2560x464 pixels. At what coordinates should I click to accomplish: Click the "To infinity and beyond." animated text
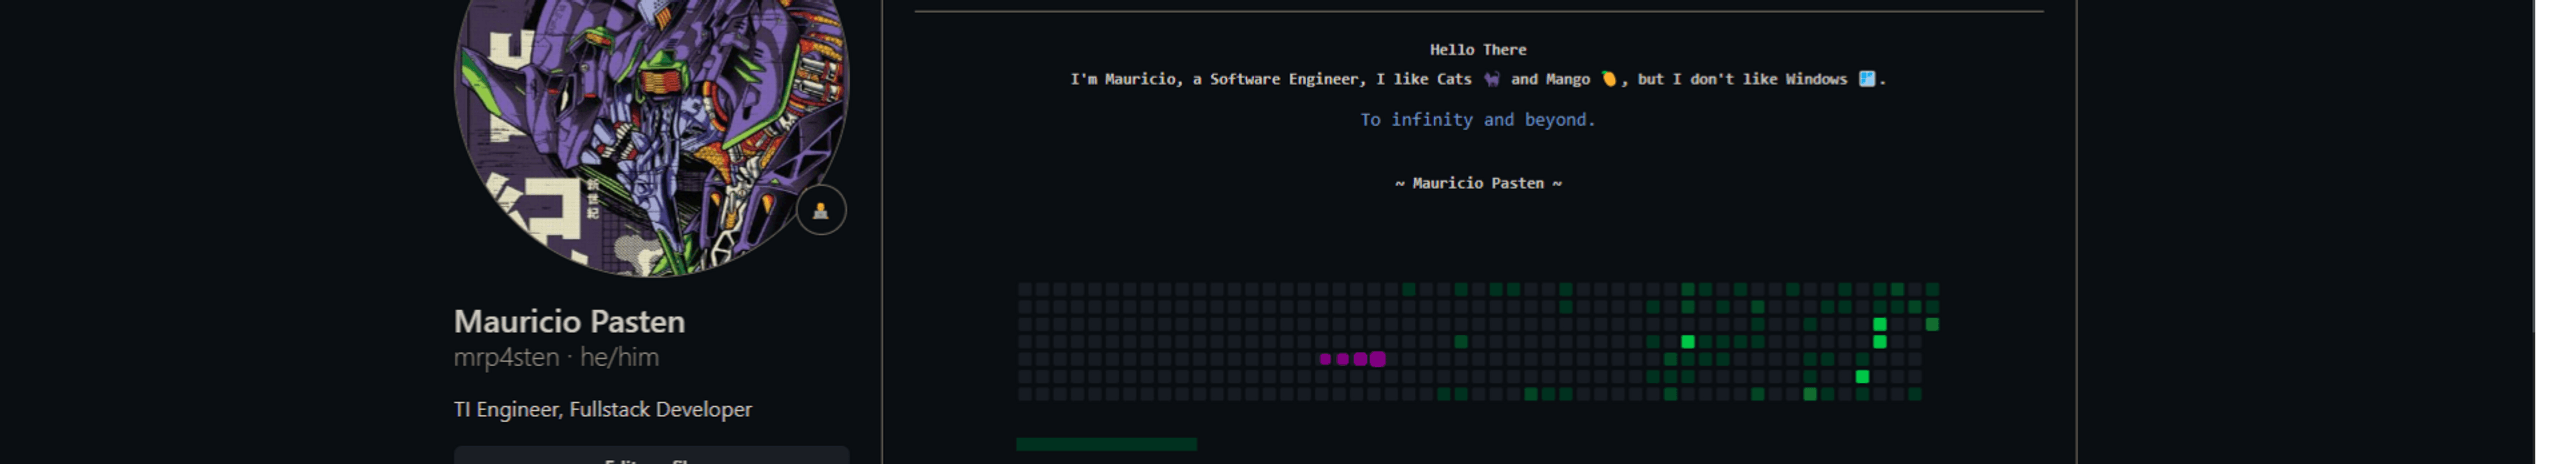[x=1477, y=120]
